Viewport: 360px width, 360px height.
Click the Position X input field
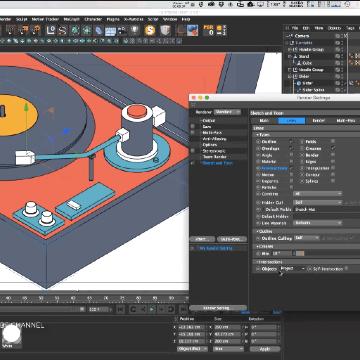[192, 327]
